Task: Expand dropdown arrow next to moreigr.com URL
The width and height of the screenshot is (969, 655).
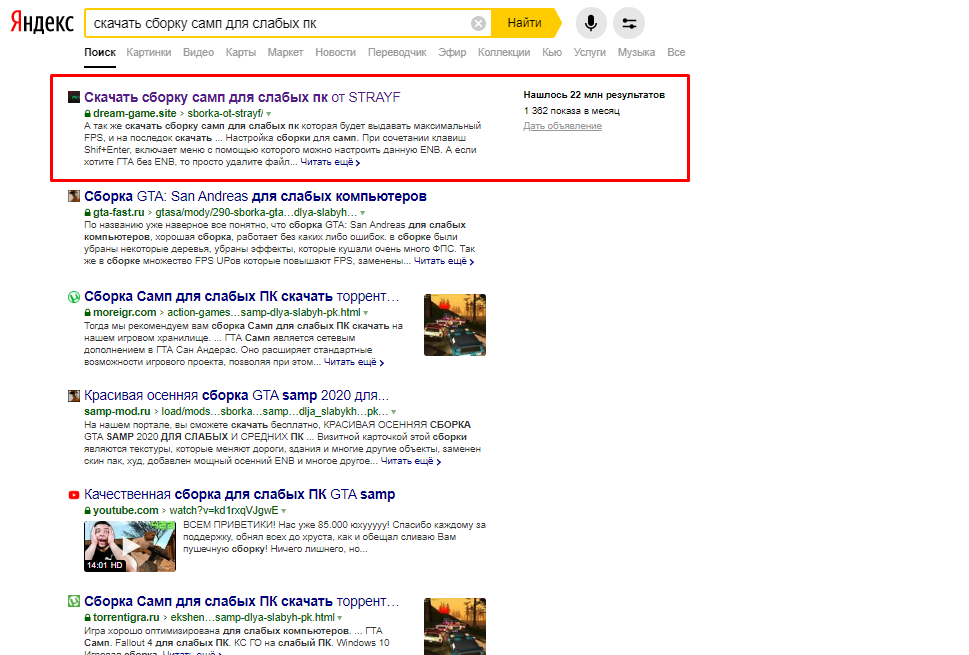Action: click(366, 313)
